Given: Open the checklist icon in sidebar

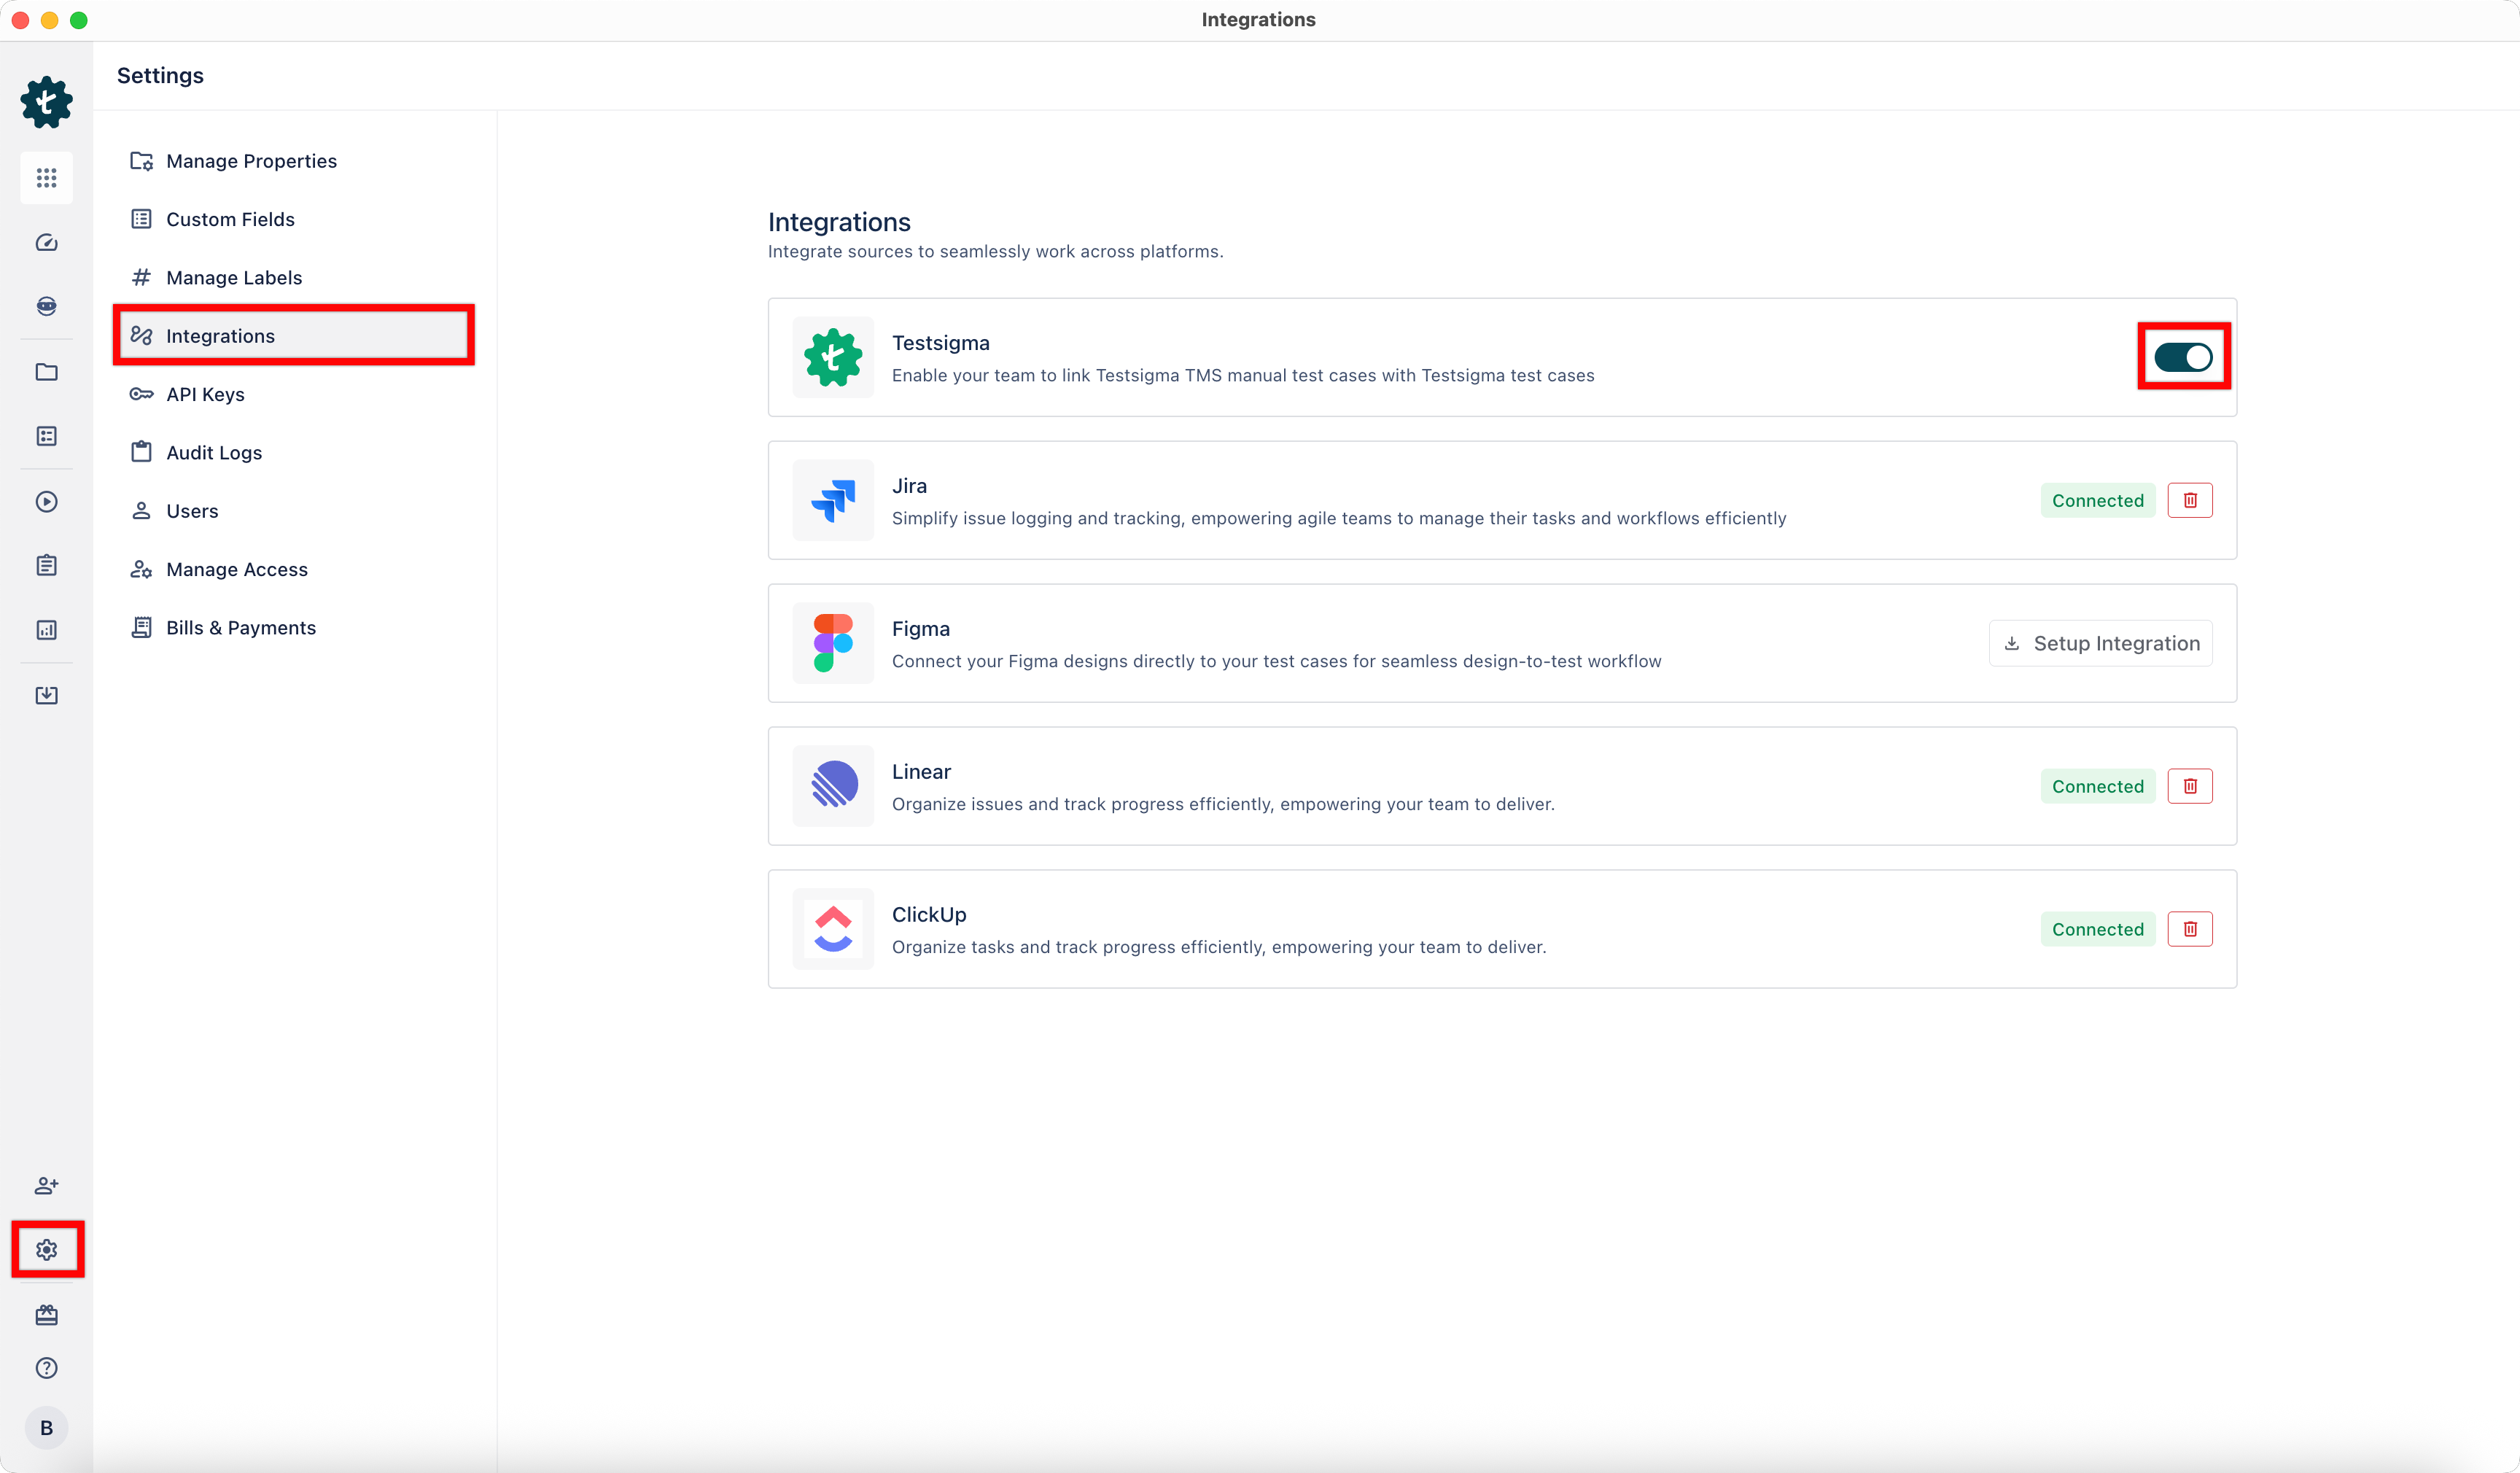Looking at the screenshot, I should point(46,436).
